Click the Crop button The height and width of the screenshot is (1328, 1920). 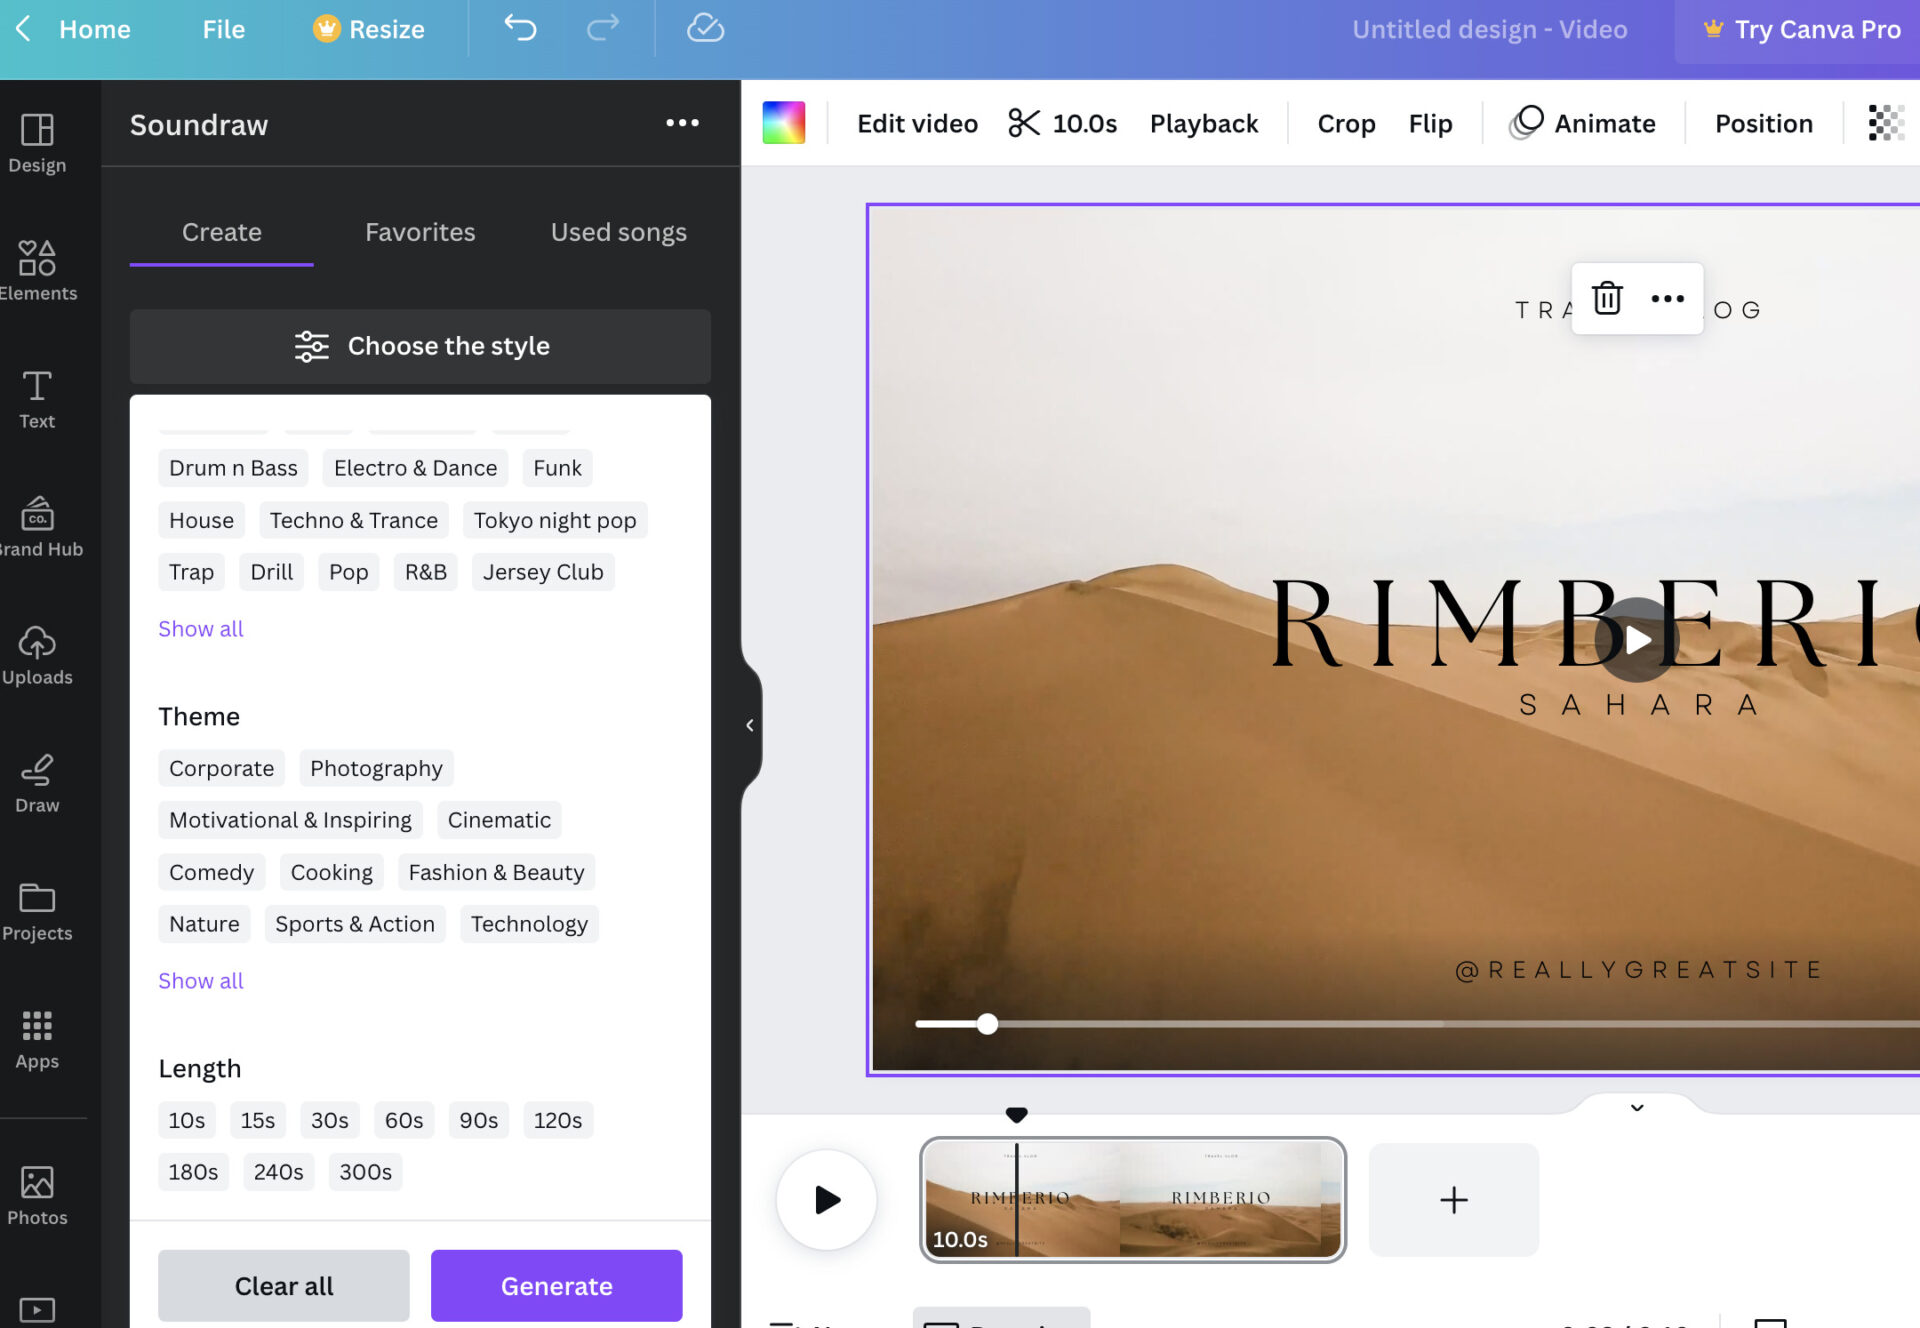click(1346, 123)
